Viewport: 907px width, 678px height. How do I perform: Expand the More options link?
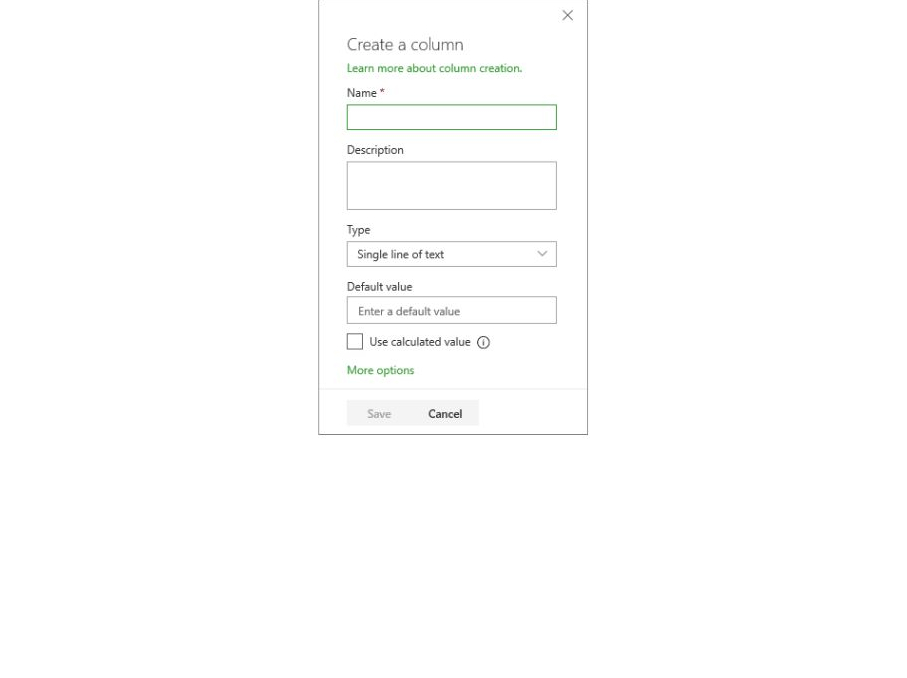point(381,370)
